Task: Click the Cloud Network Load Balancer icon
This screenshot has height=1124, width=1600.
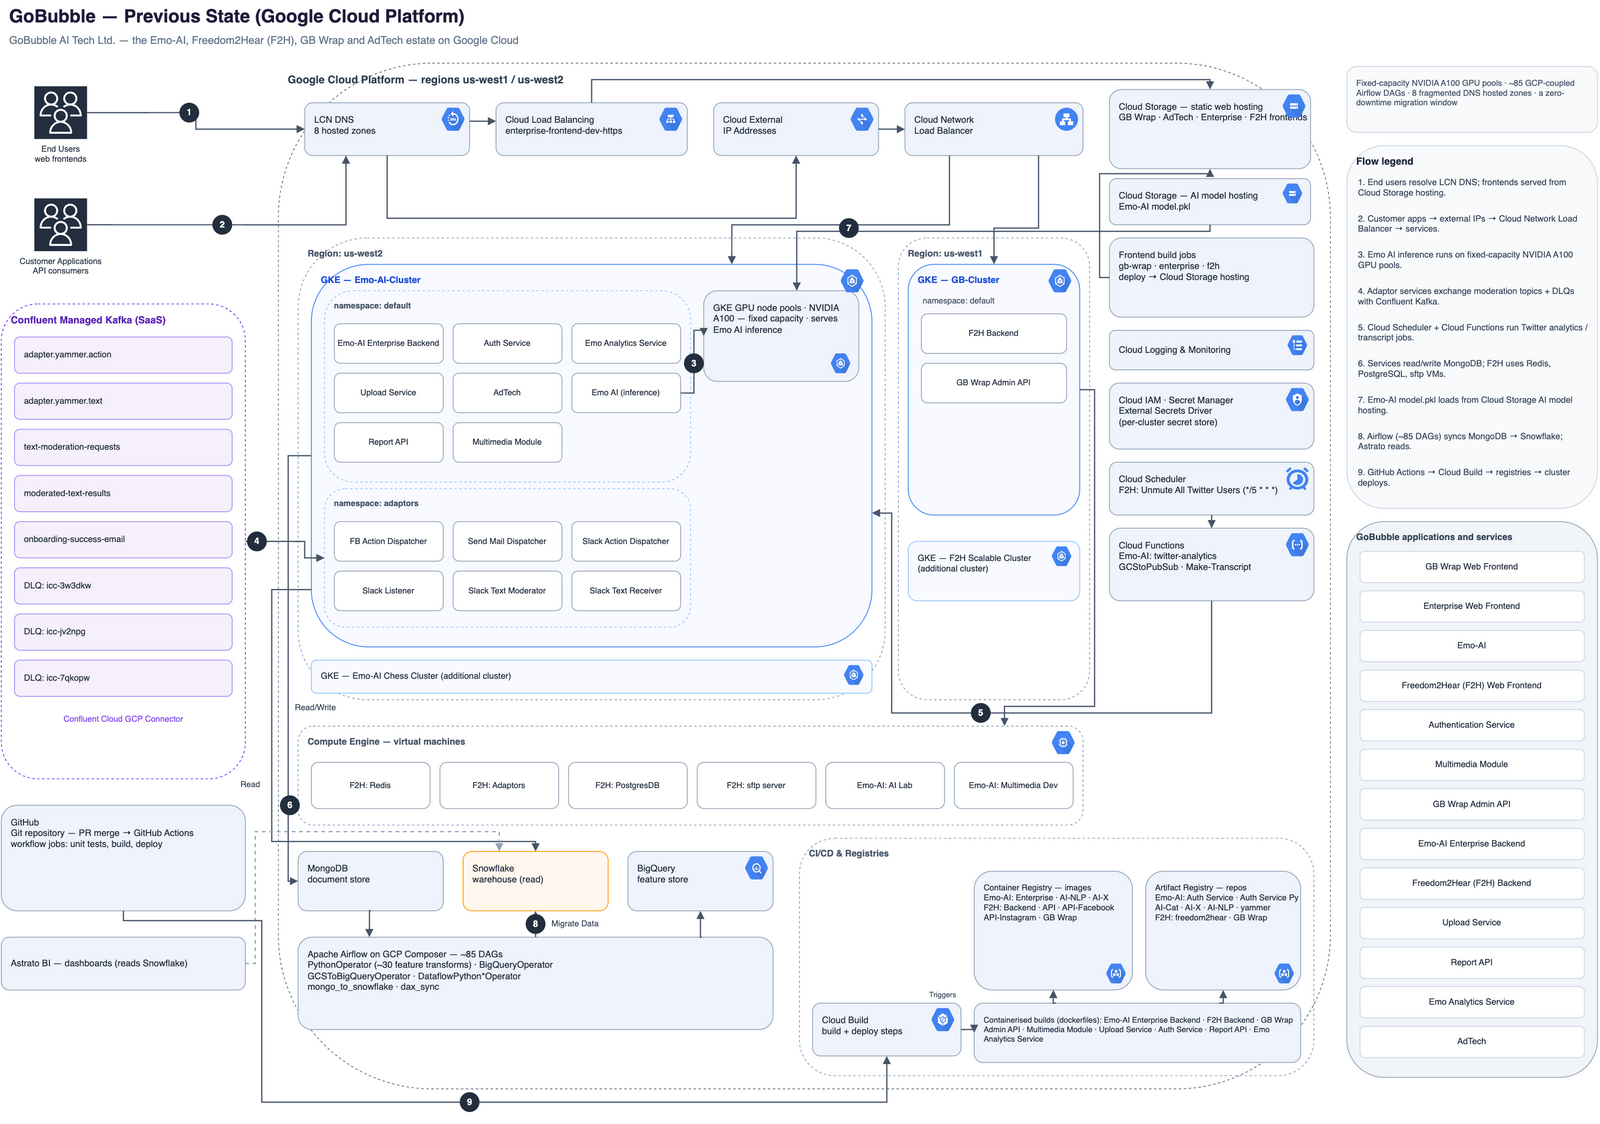Action: [x=1066, y=120]
